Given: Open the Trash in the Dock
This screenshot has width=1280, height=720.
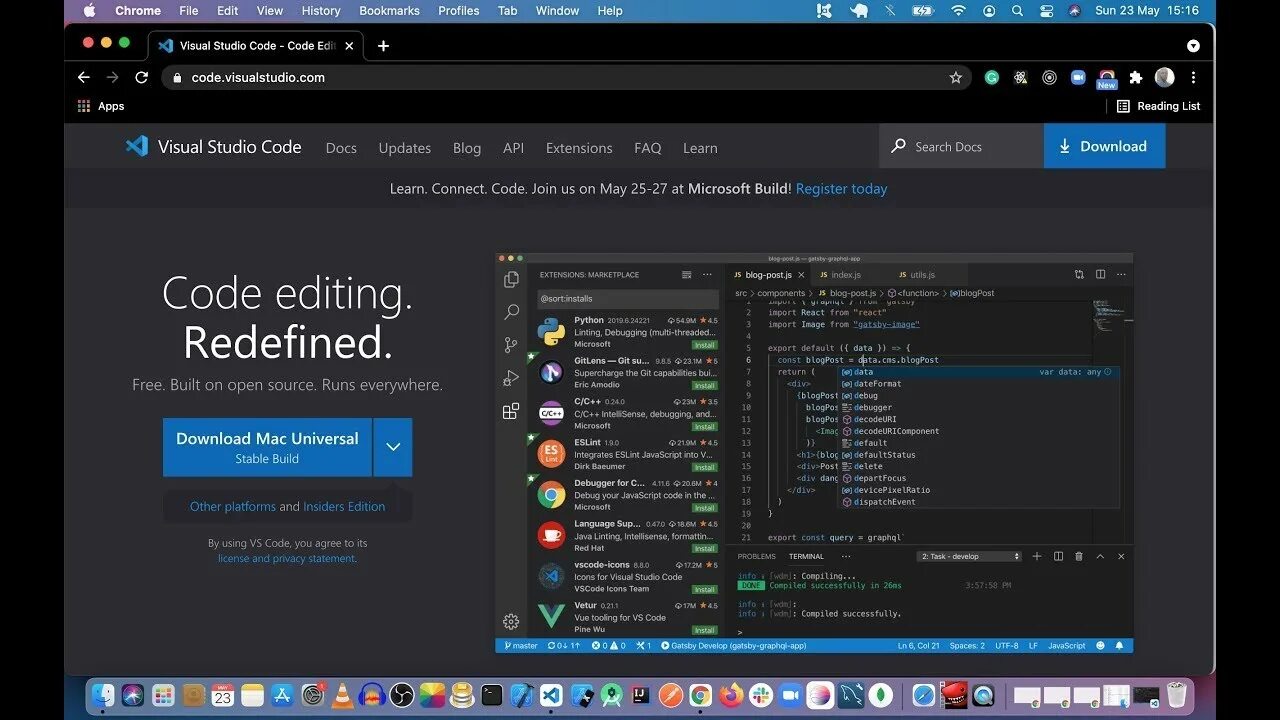Looking at the screenshot, I should [1175, 695].
